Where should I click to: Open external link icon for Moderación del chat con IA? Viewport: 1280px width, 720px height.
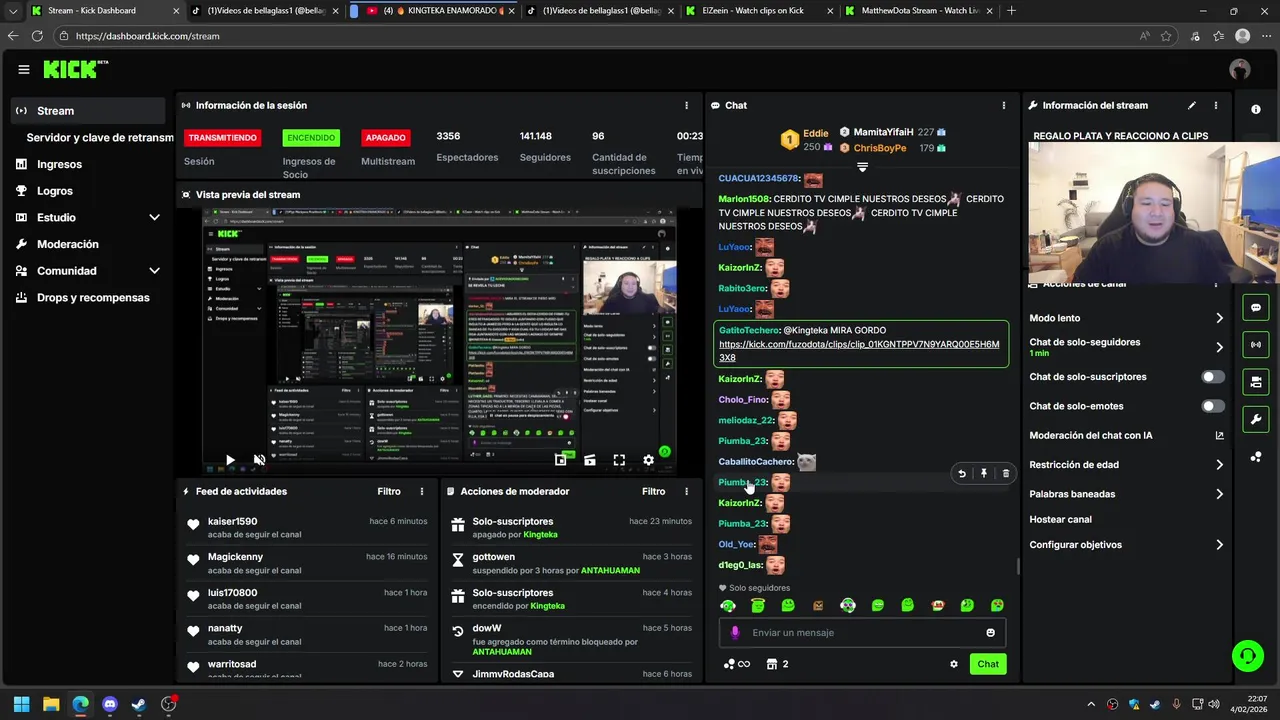1219,436
